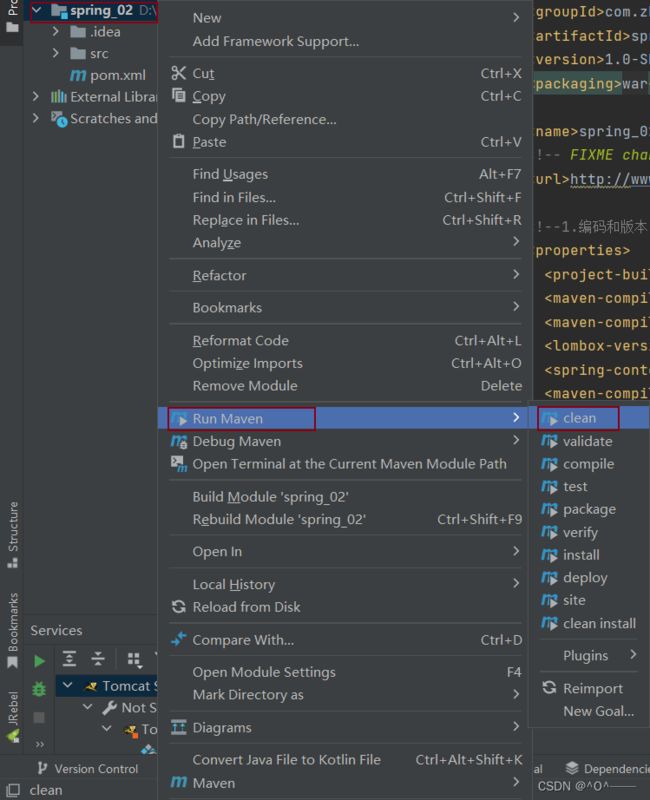Click the Group By icon in Services toolbar

134,660
